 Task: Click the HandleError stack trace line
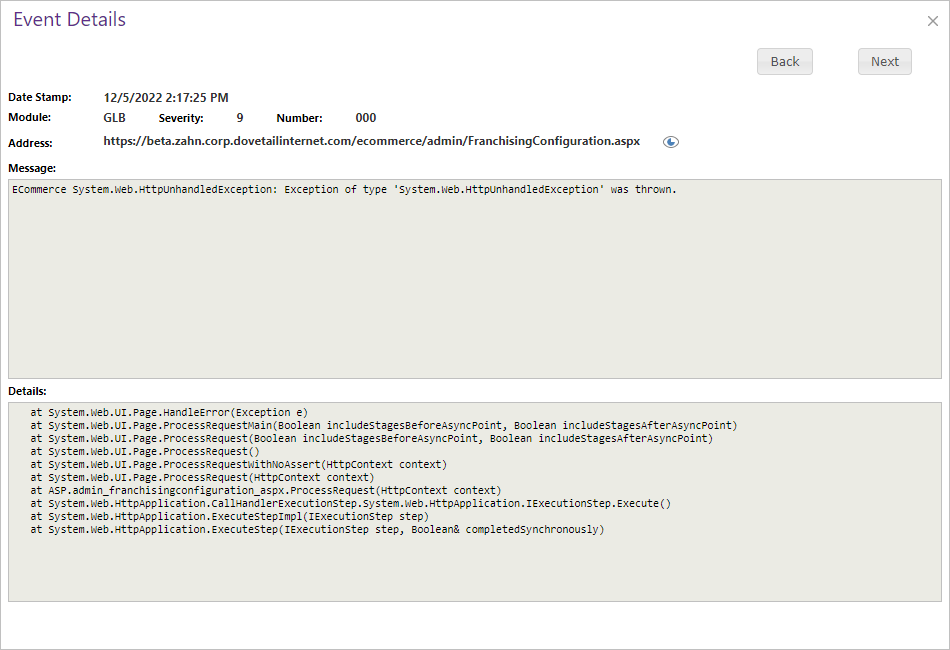pos(169,412)
